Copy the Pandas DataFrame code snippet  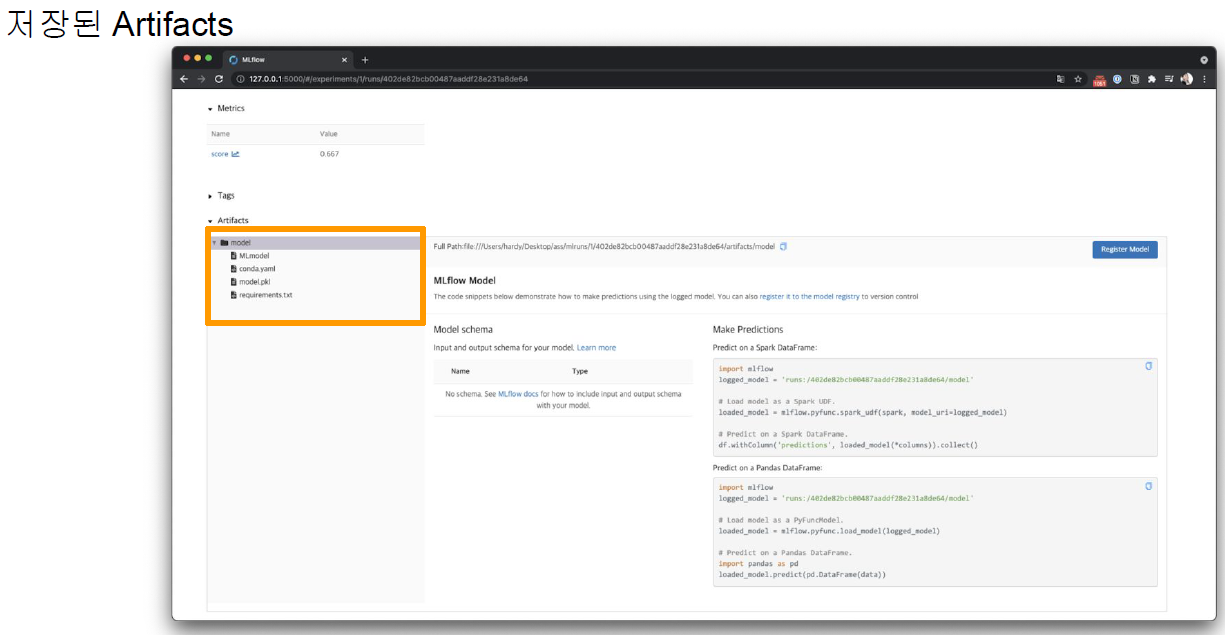(1148, 486)
